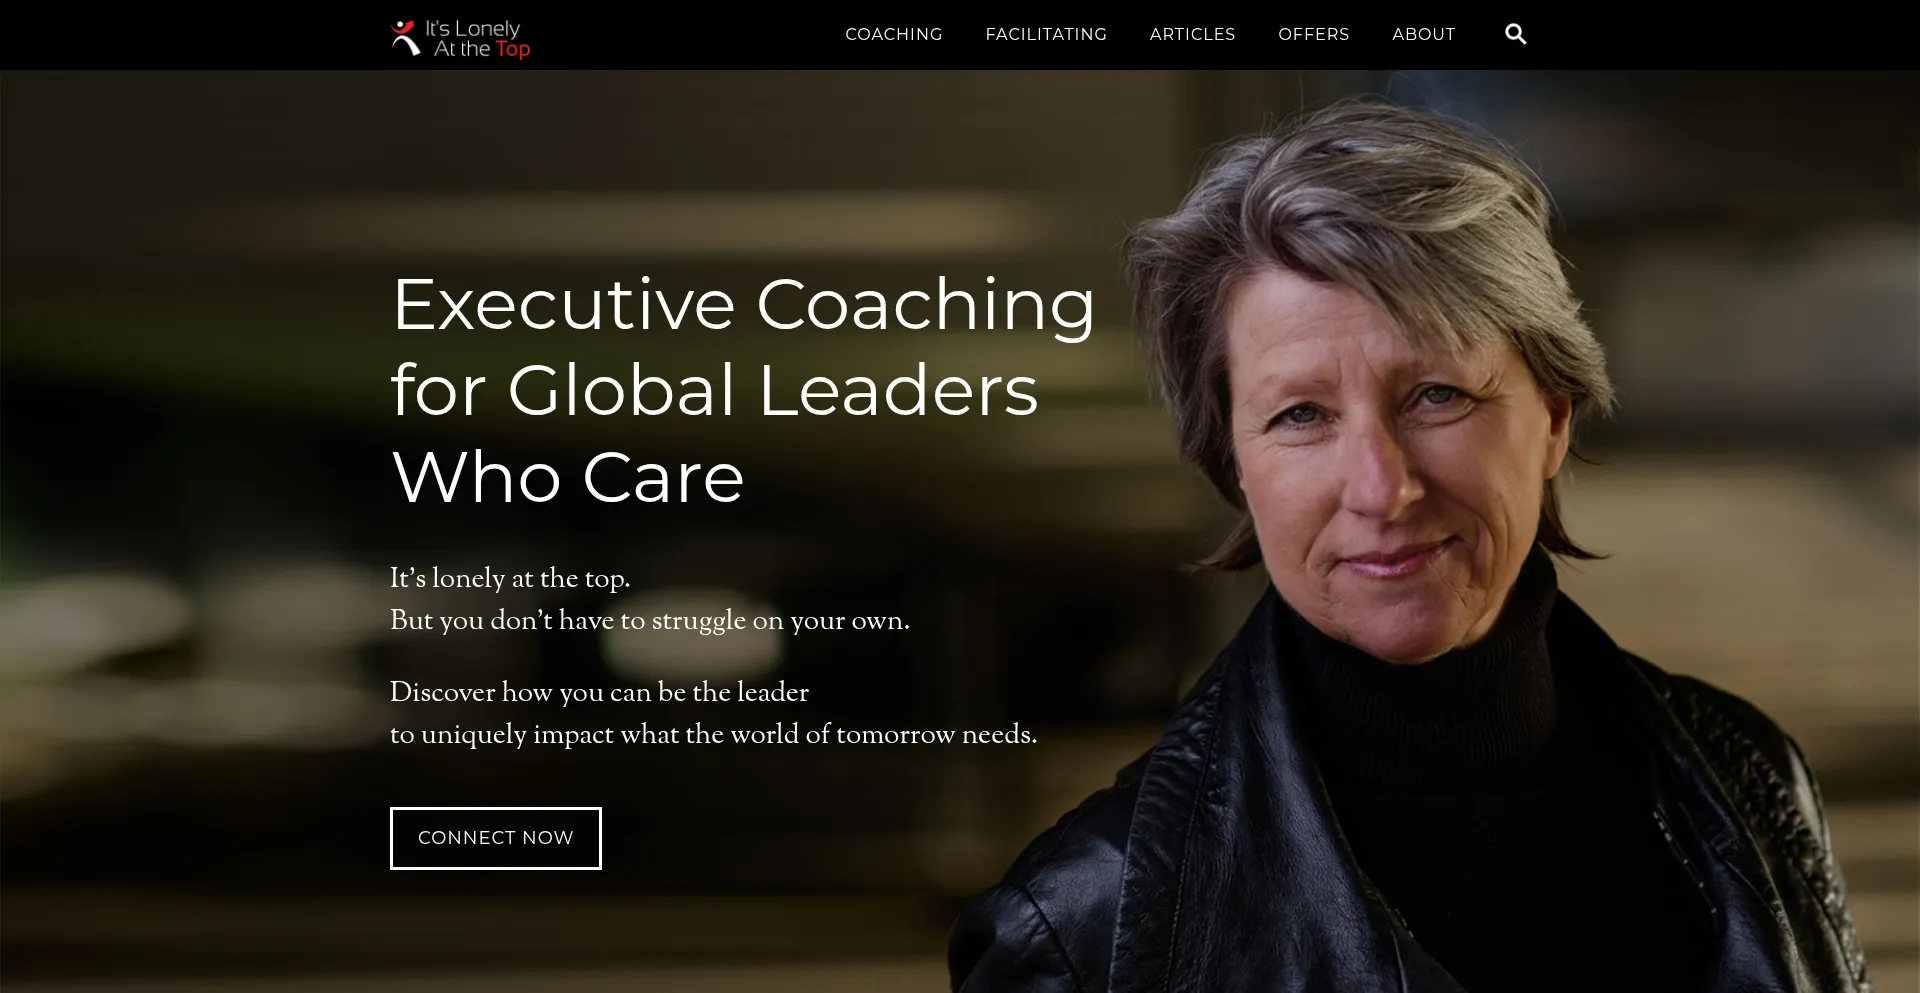Click the "for Global Leaders" headline line

pos(715,390)
